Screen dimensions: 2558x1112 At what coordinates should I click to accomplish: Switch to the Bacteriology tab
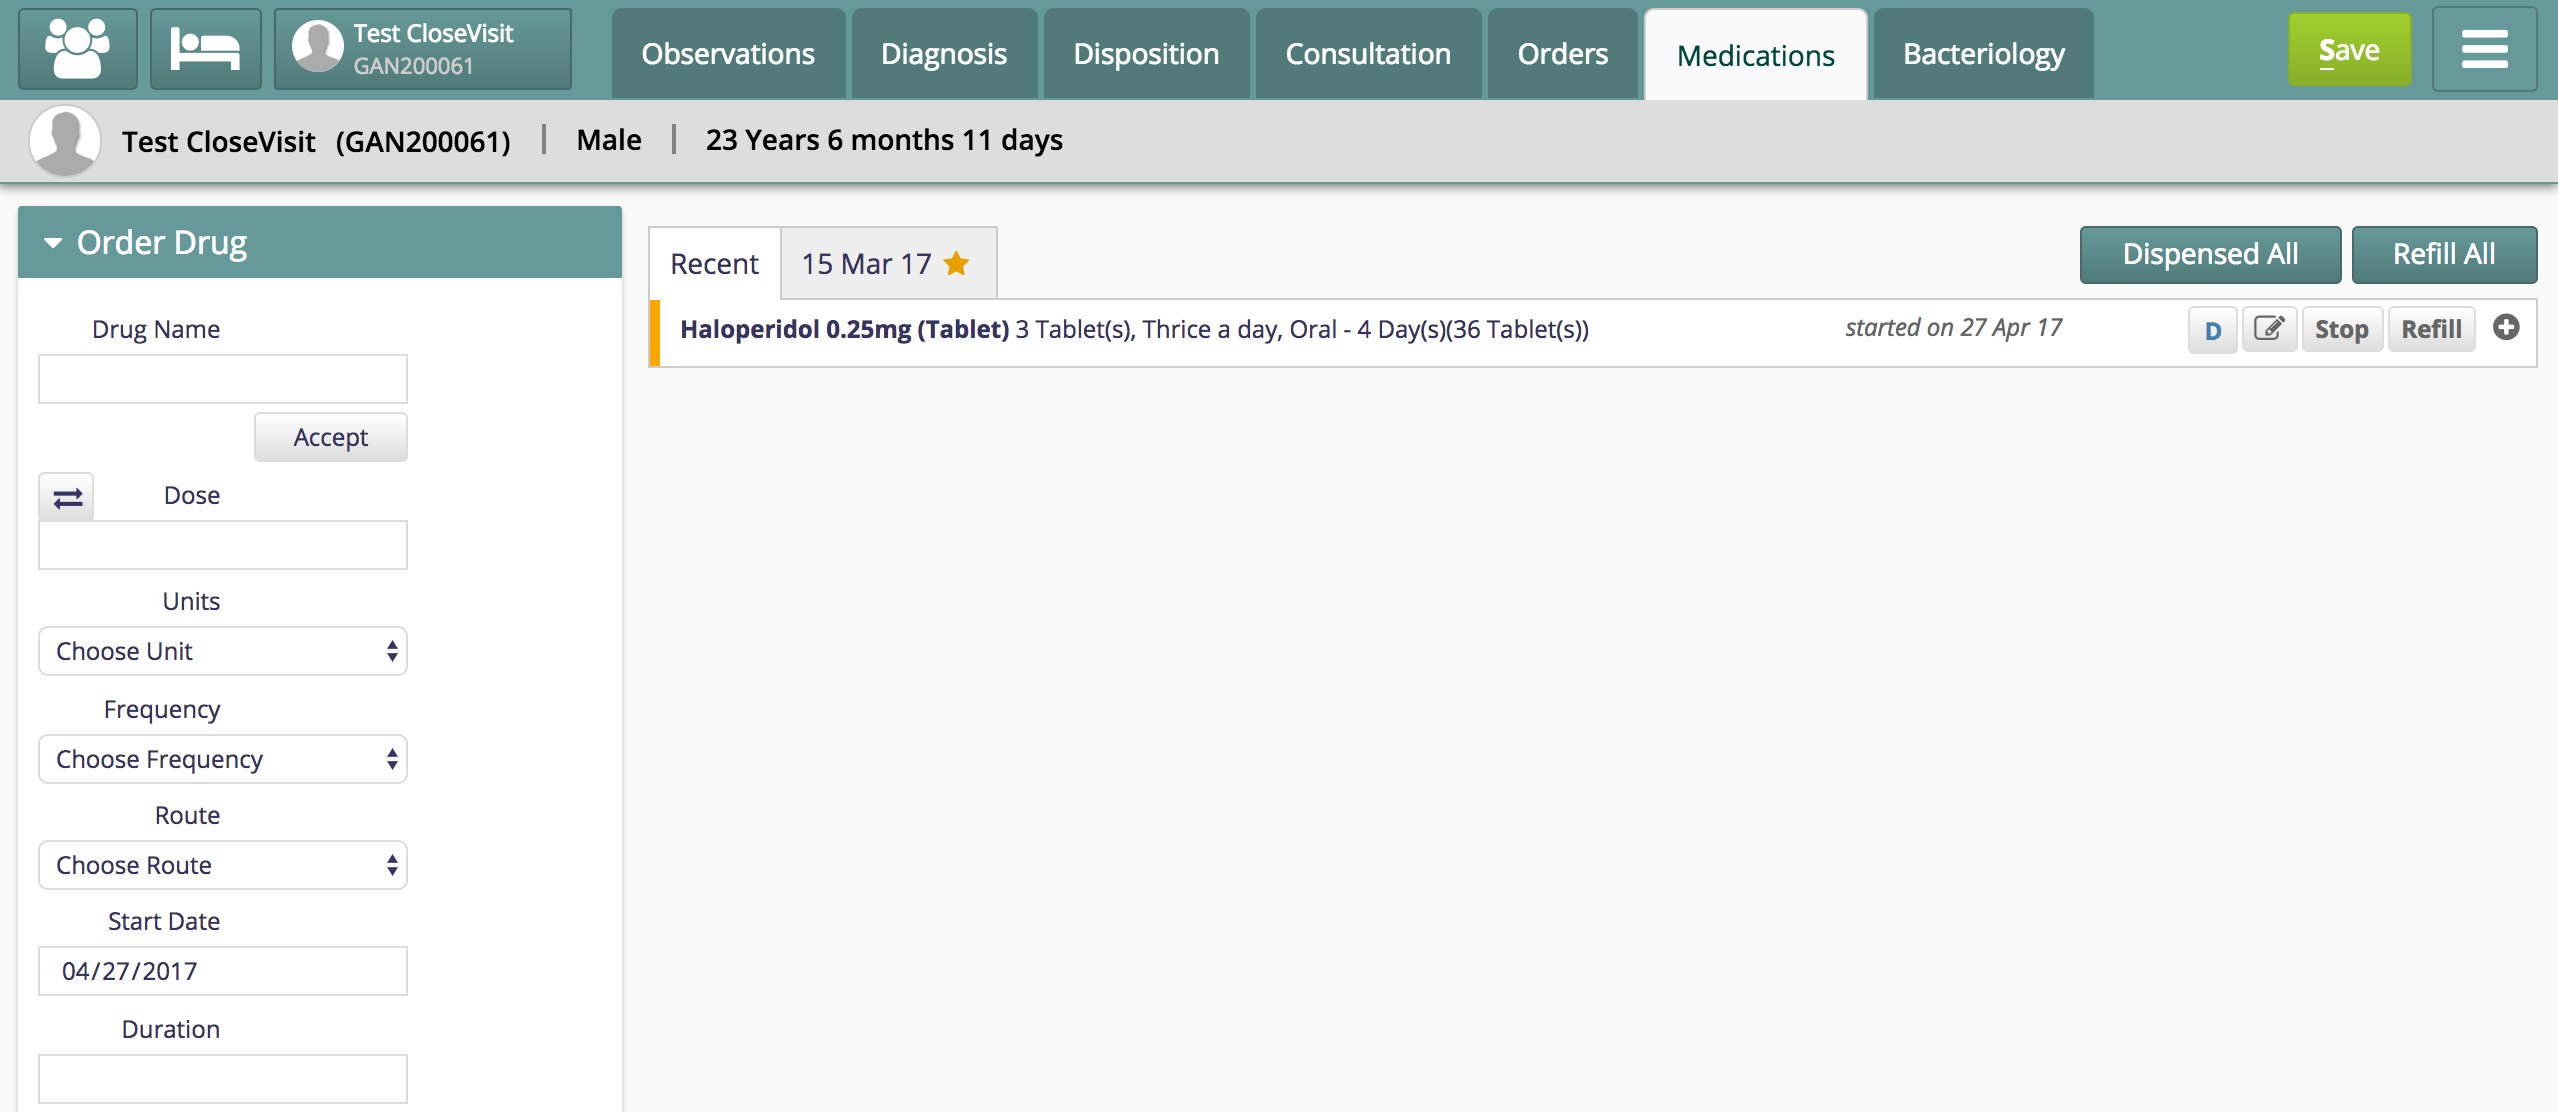[x=1982, y=54]
